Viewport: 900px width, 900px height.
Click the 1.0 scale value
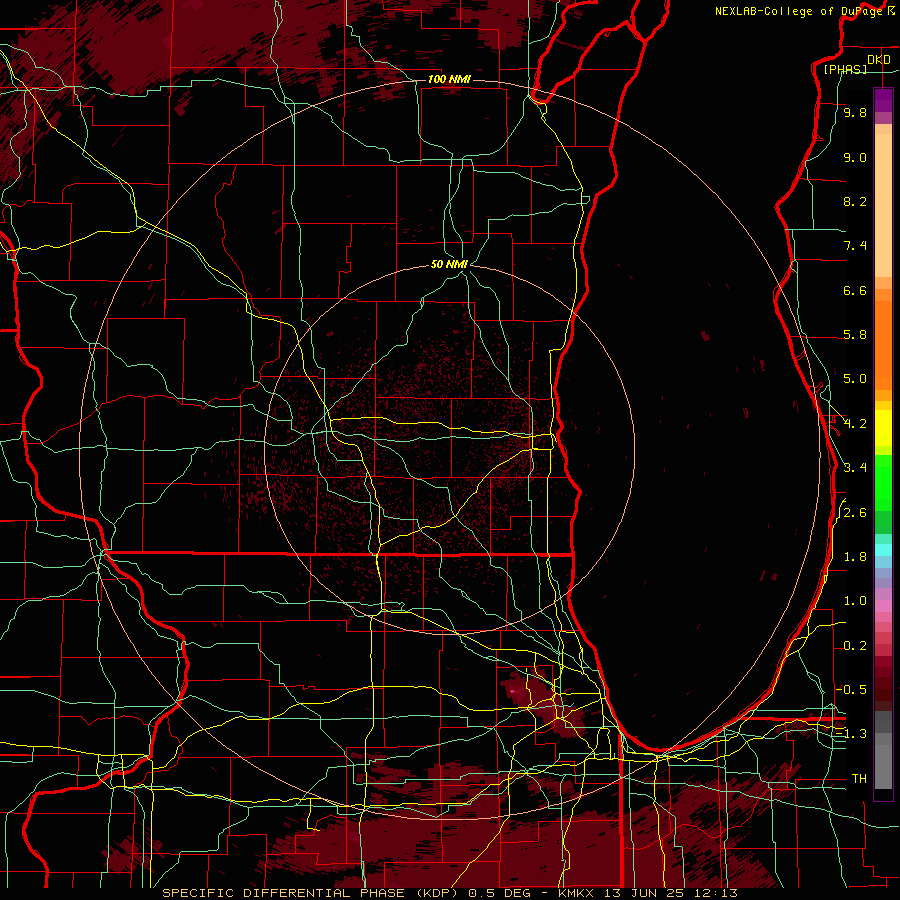(x=855, y=601)
